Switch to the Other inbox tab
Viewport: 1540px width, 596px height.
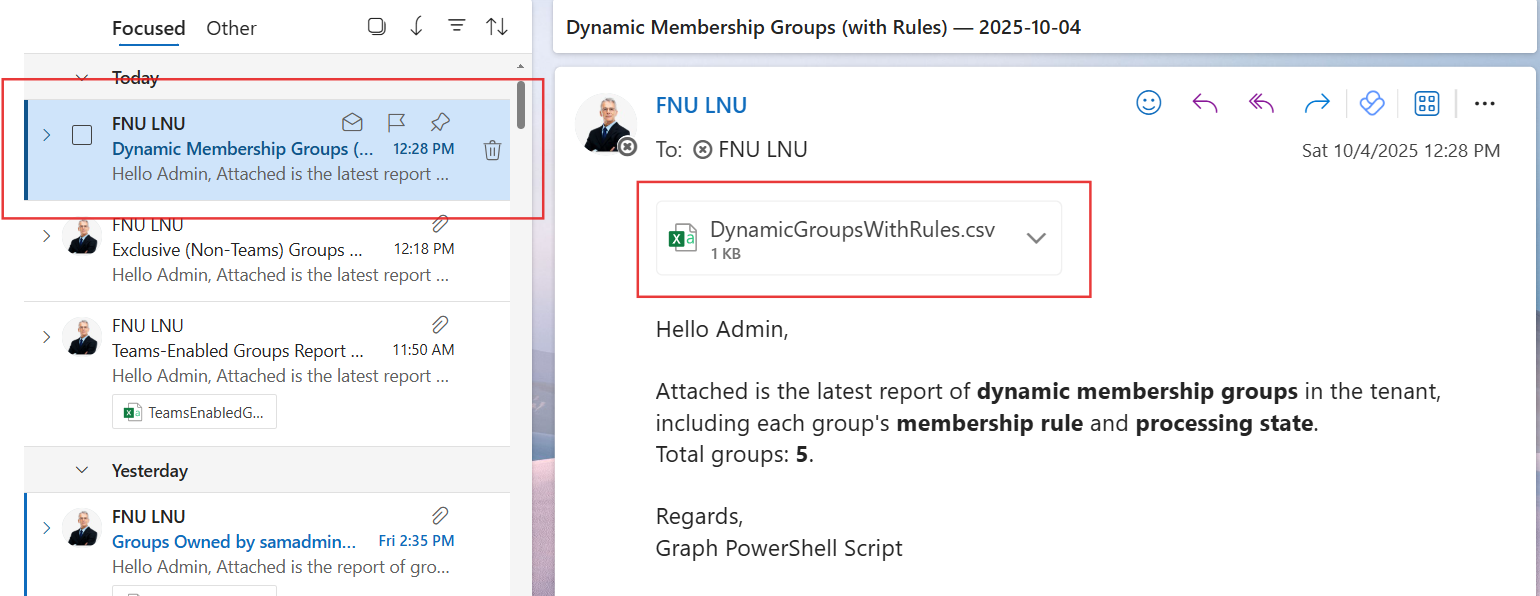[231, 28]
